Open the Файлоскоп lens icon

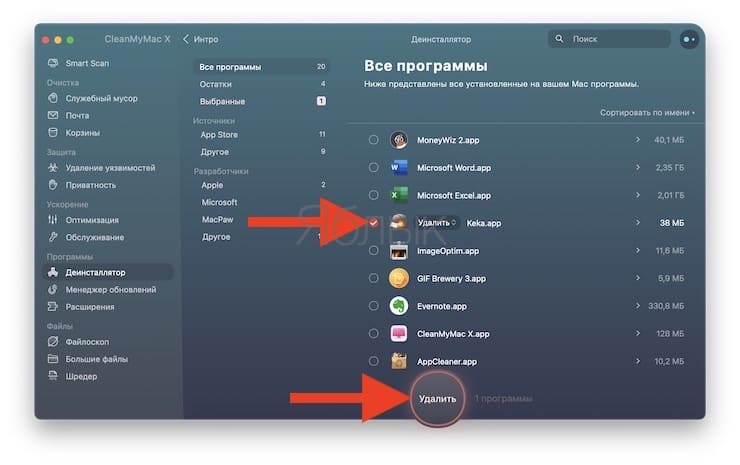[x=53, y=342]
